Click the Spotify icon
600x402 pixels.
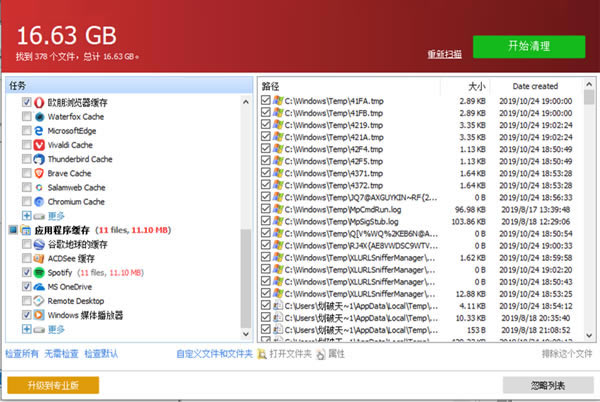tap(39, 272)
